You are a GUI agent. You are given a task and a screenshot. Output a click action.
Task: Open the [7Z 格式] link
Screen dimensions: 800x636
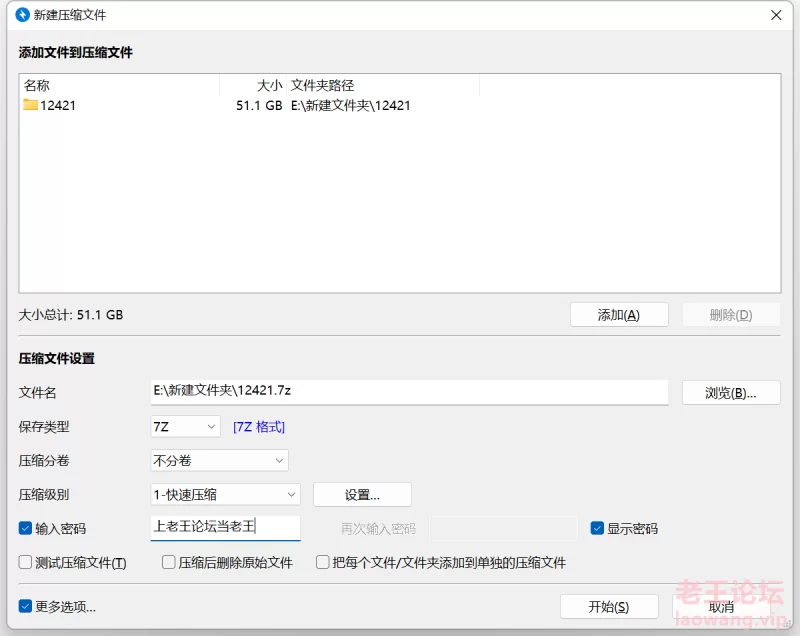point(259,427)
